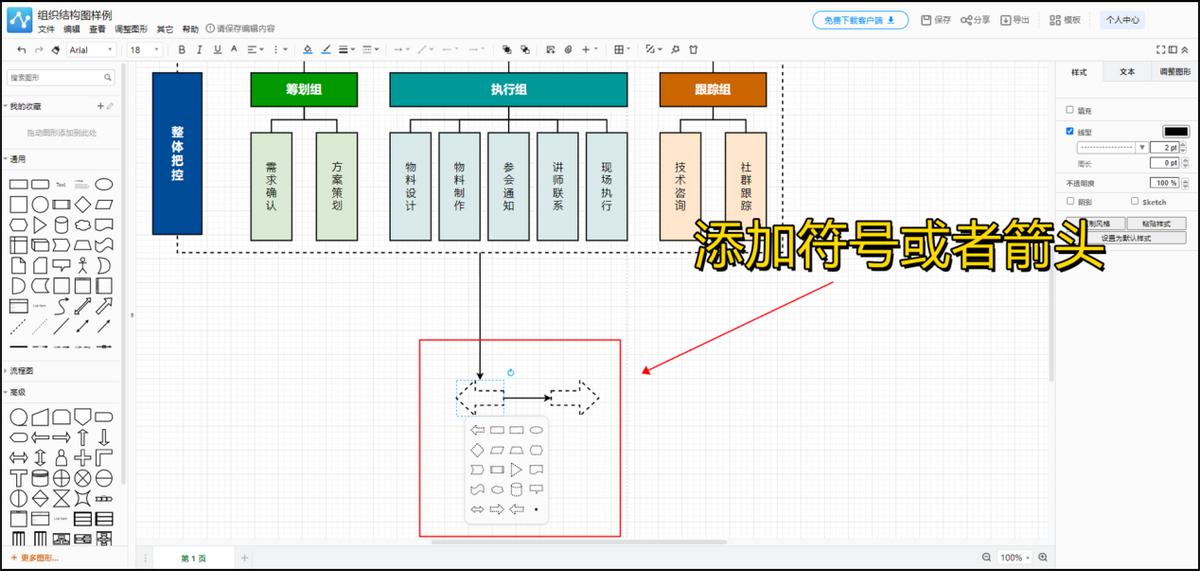Click the 分享 share button

pyautogui.click(x=975, y=20)
